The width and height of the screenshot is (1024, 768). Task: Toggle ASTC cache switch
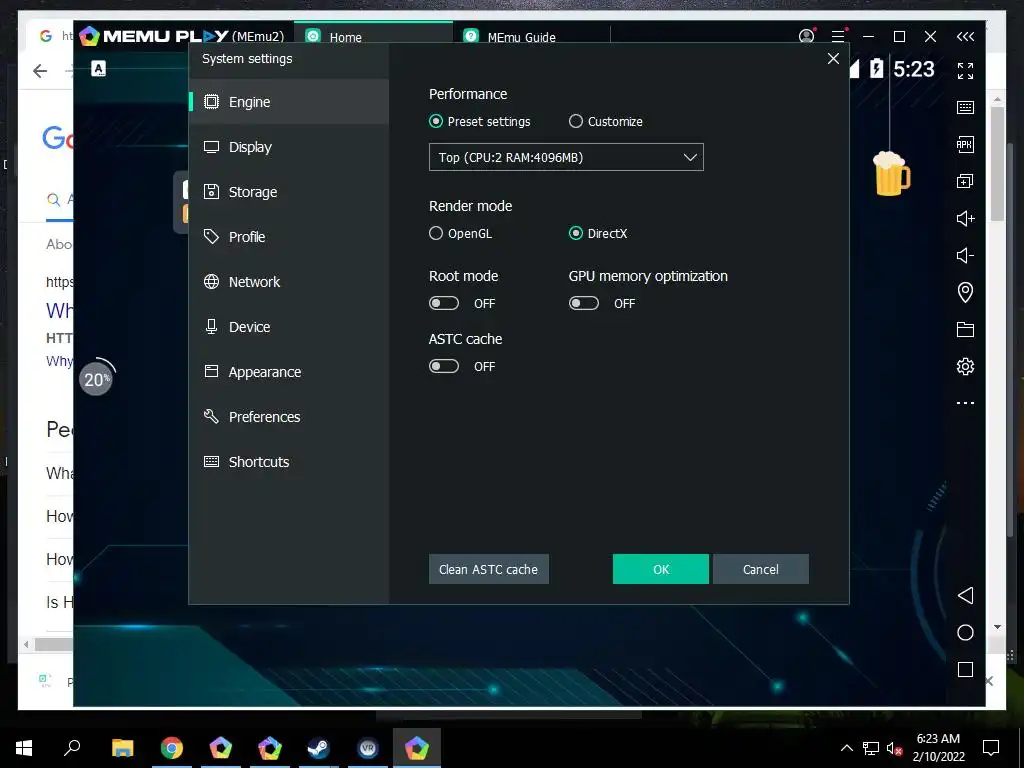444,366
